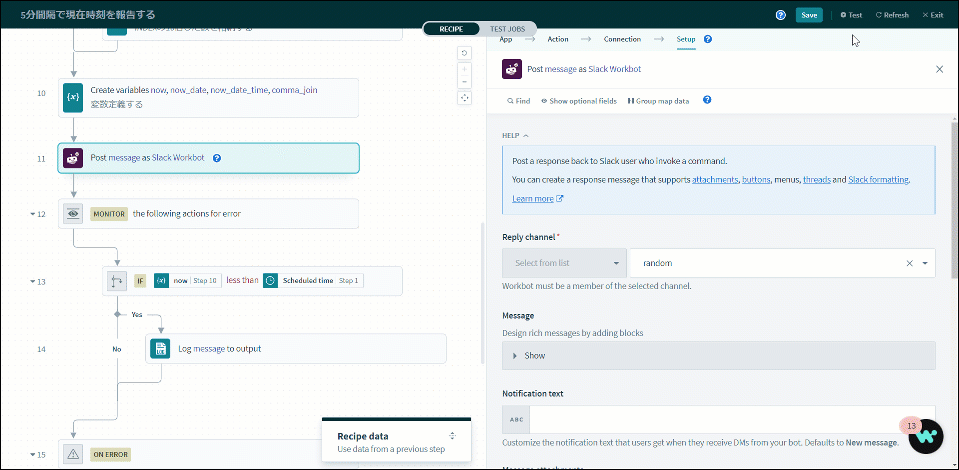Click the Yes branch label
The image size is (959, 470).
coord(137,315)
